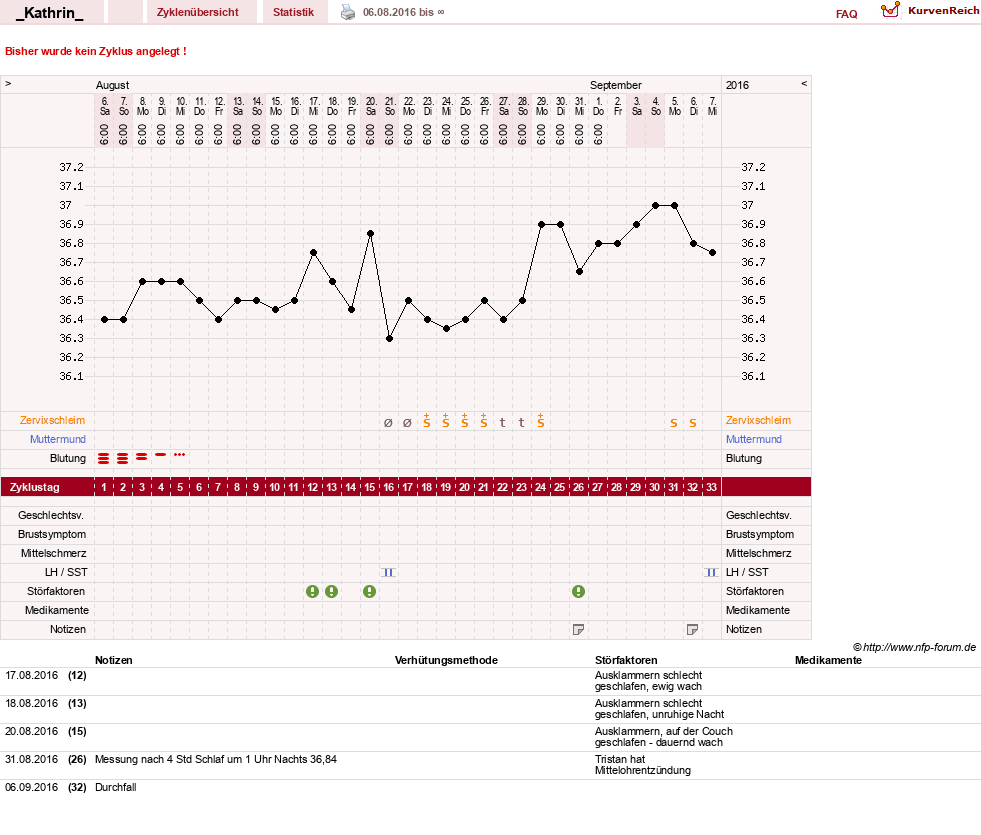Viewport: 981px width, 835px height.
Task: Click the 36.75 temperature point on day 33
Action: [712, 253]
